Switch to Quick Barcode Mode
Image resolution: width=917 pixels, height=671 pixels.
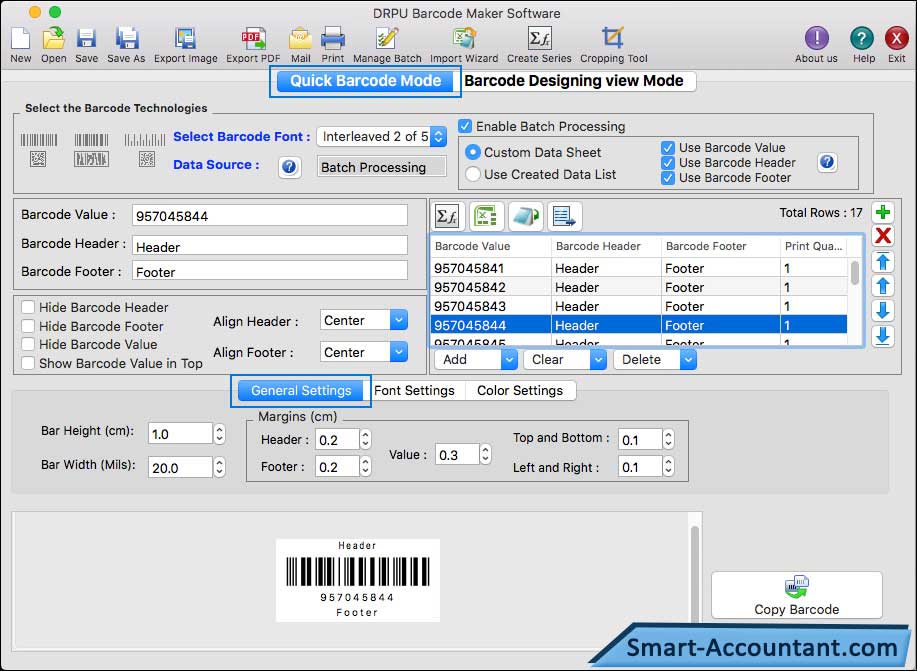pos(366,81)
